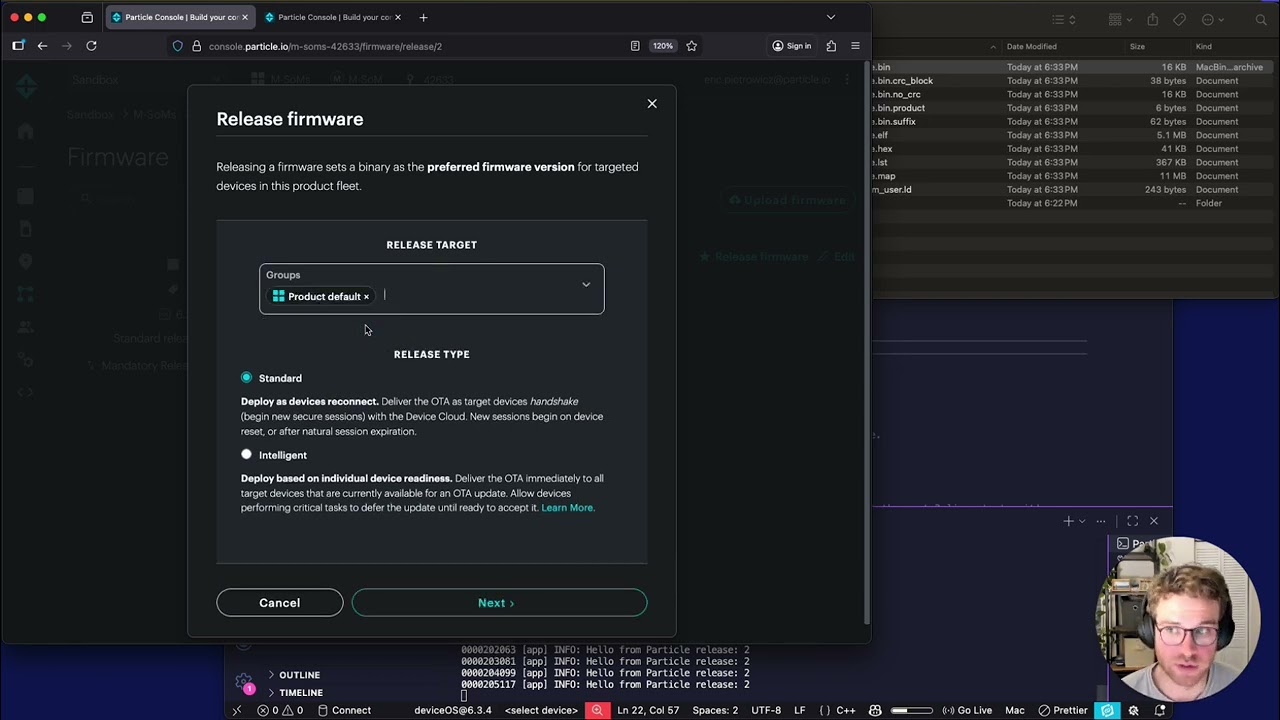Change the UTF-8 encoding

(766, 710)
